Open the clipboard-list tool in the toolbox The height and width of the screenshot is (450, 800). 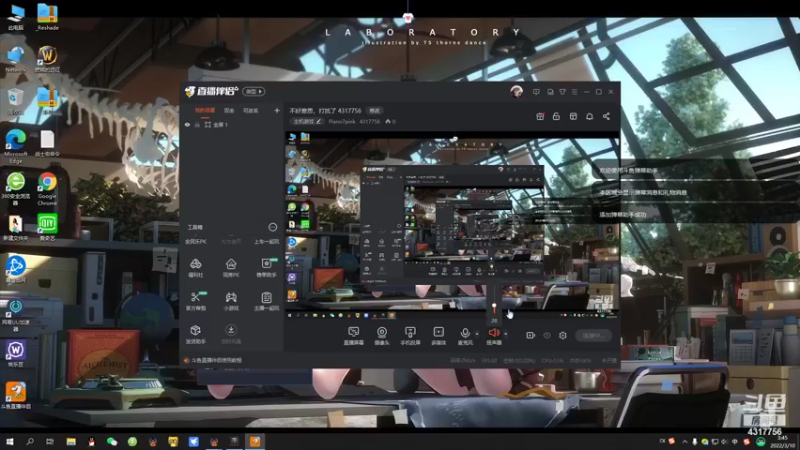pyautogui.click(x=266, y=301)
